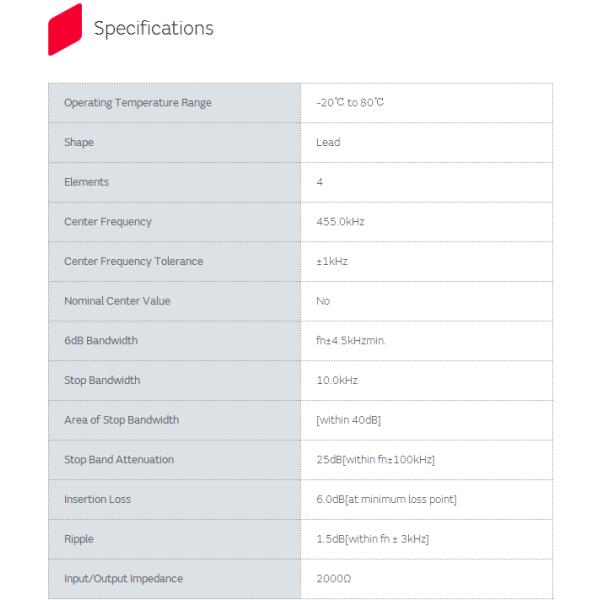Screen dimensions: 600x600
Task: Select the Ripple row label
Action: [x=79, y=539]
